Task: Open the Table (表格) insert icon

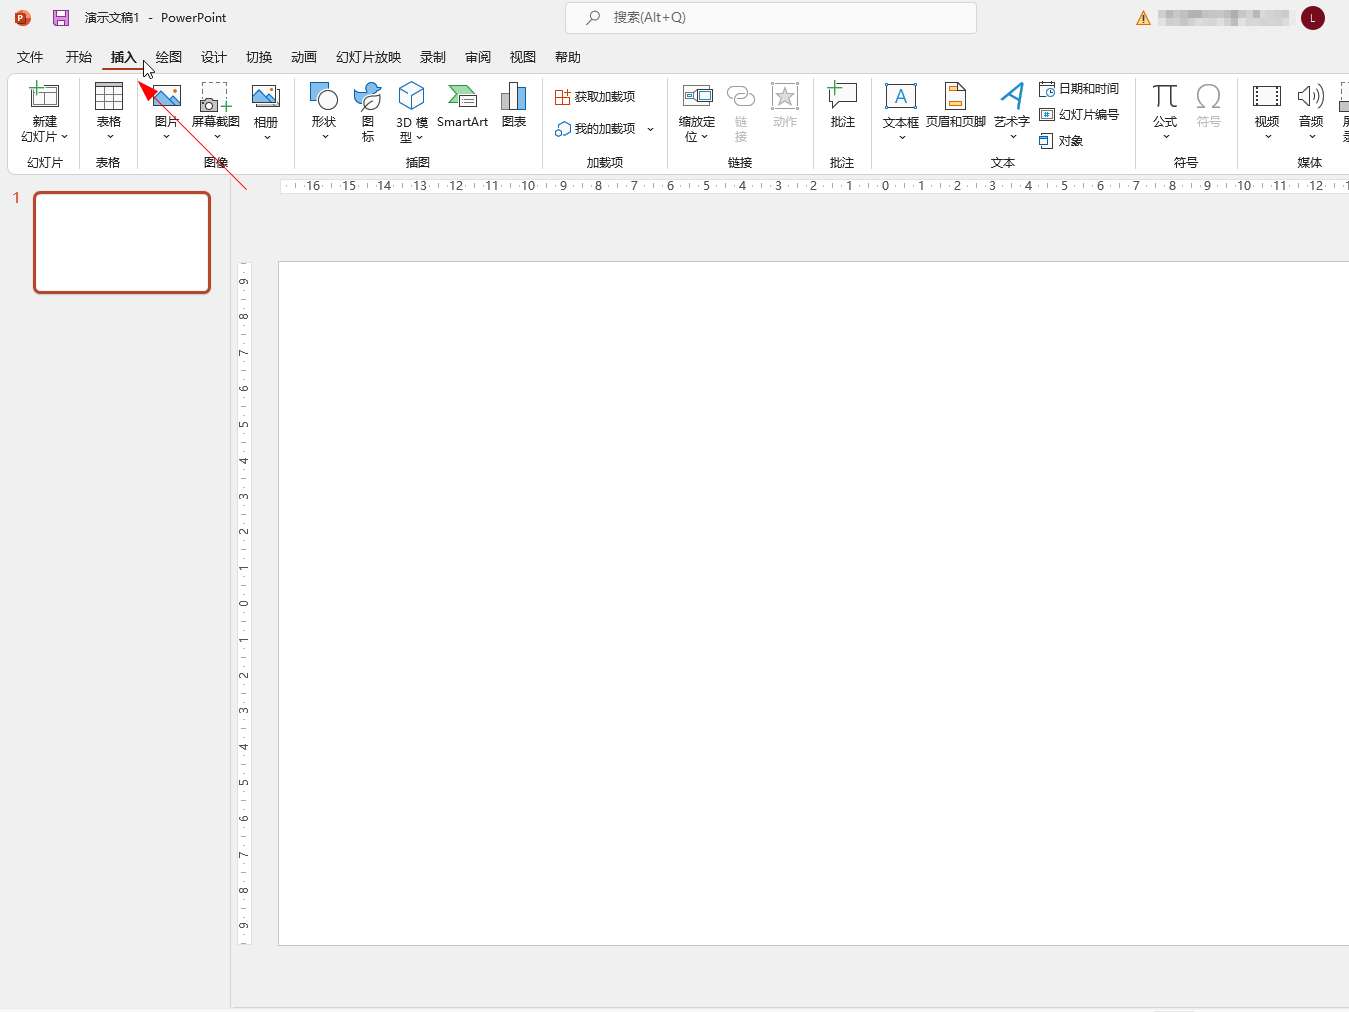Action: coord(108,96)
